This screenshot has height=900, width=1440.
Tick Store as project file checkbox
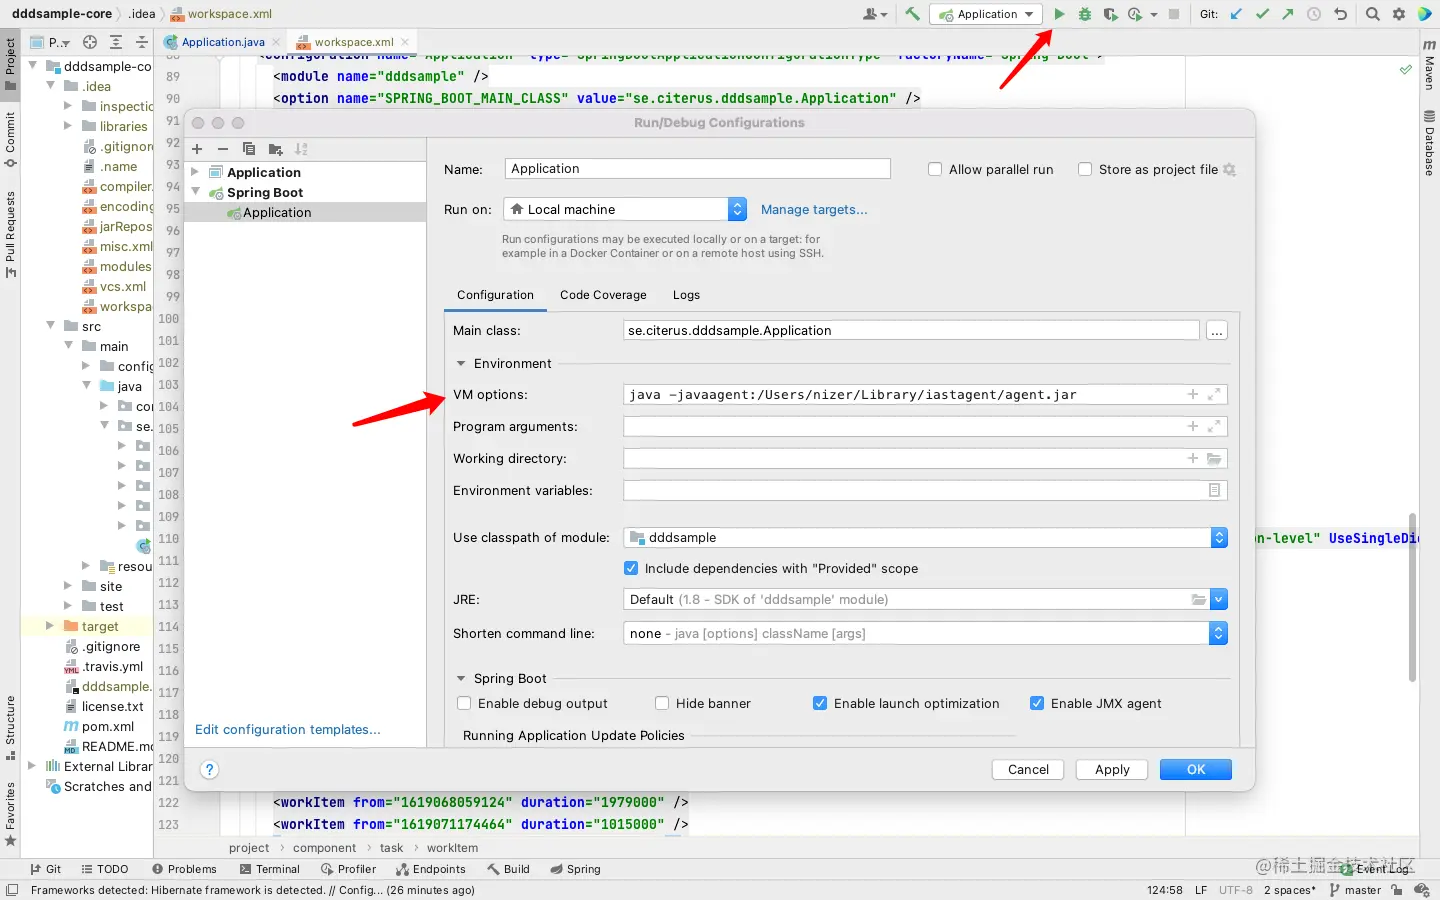[x=1085, y=170]
